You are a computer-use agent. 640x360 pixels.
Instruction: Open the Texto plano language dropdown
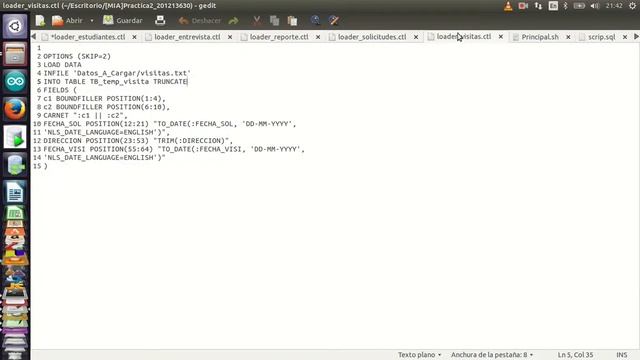[420, 355]
